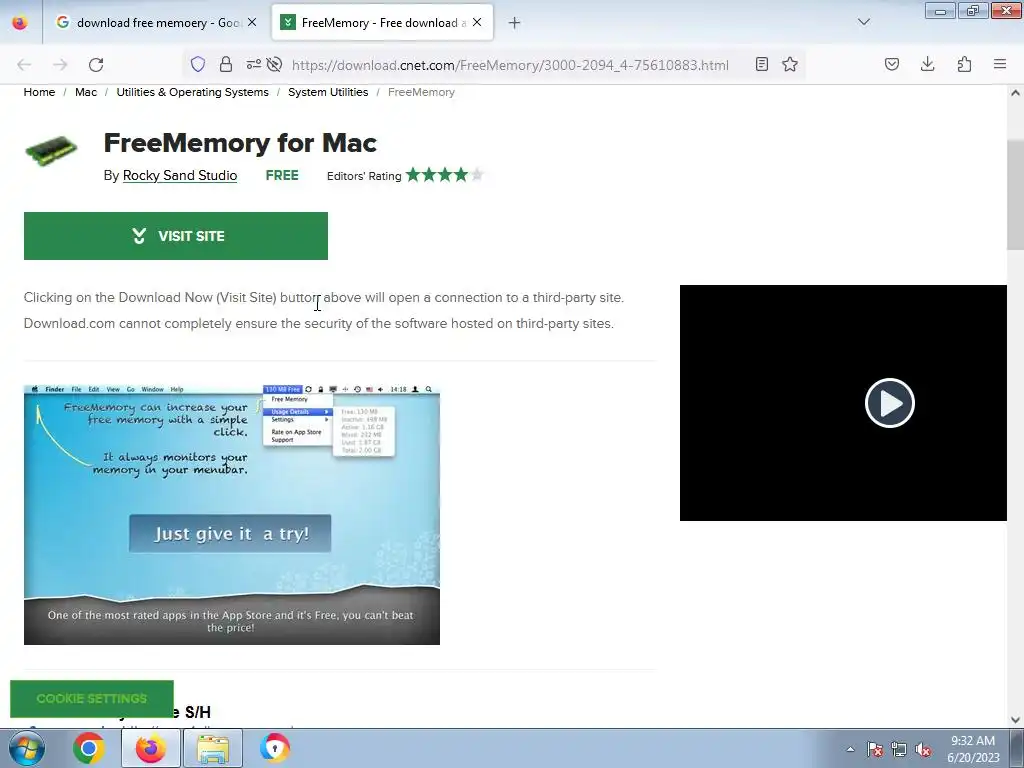1024x768 pixels.
Task: Click the FREE price label
Action: [x=282, y=175]
